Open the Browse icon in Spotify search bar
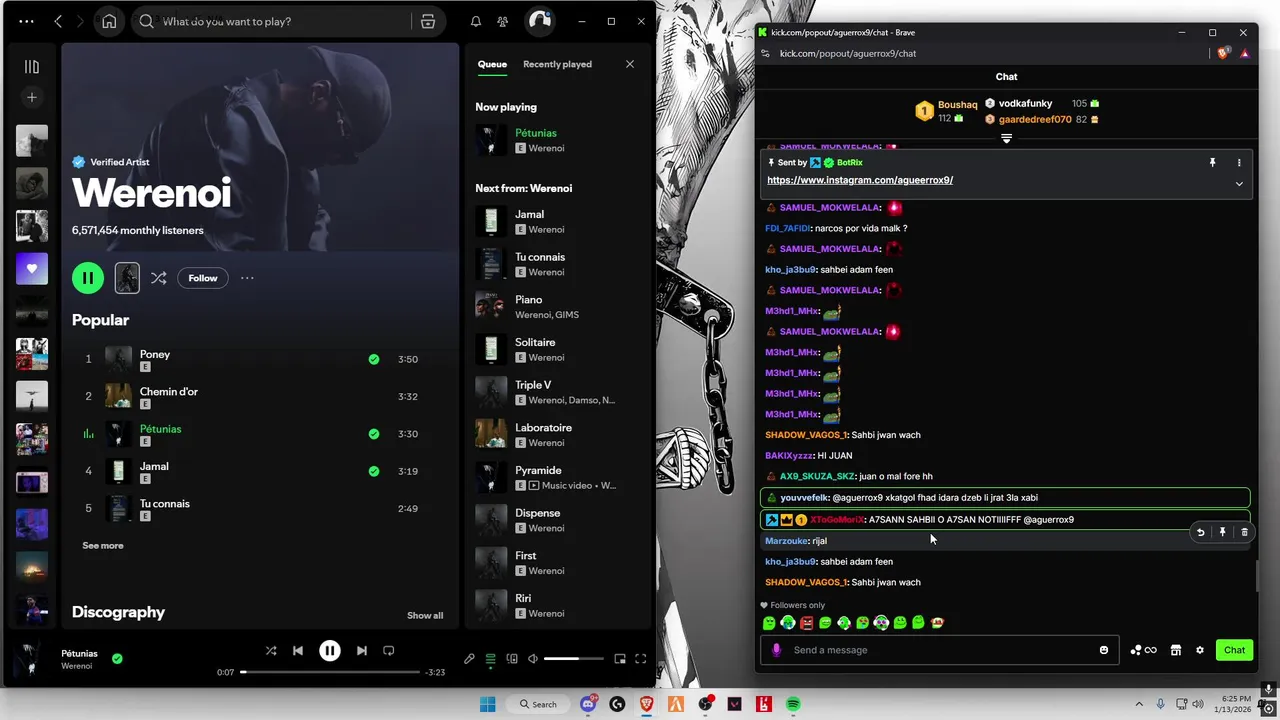The width and height of the screenshot is (1280, 720). coord(428,21)
